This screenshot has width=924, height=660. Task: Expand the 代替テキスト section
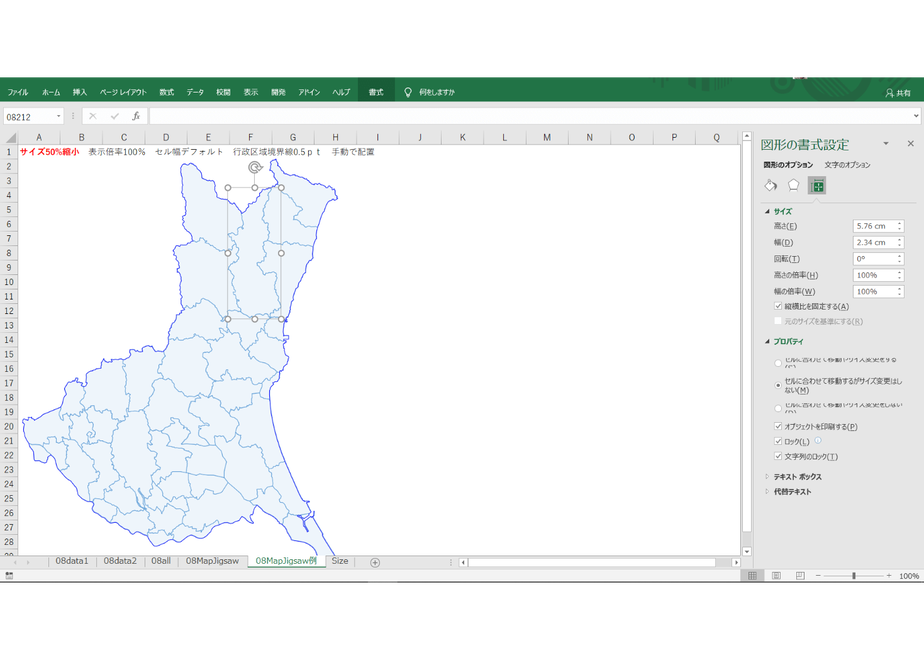(x=767, y=491)
